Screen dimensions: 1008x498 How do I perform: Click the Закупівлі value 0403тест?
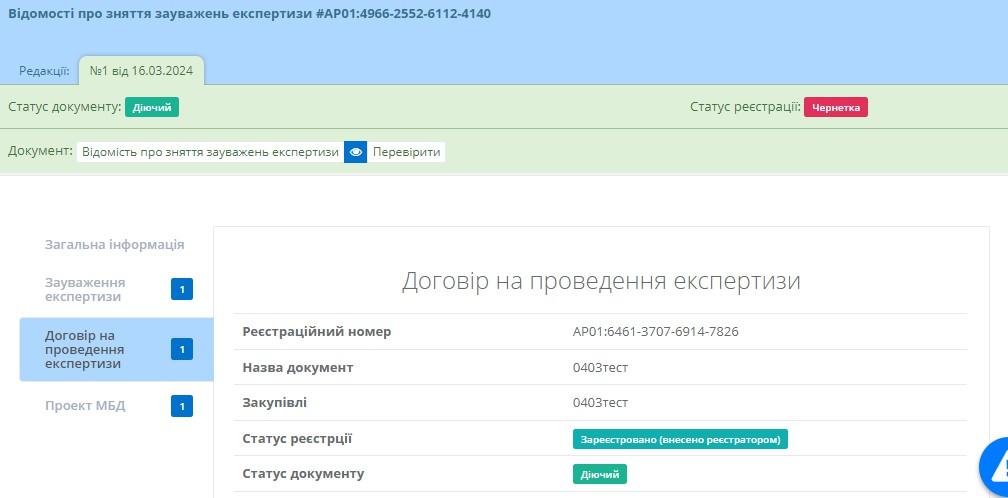tap(600, 402)
